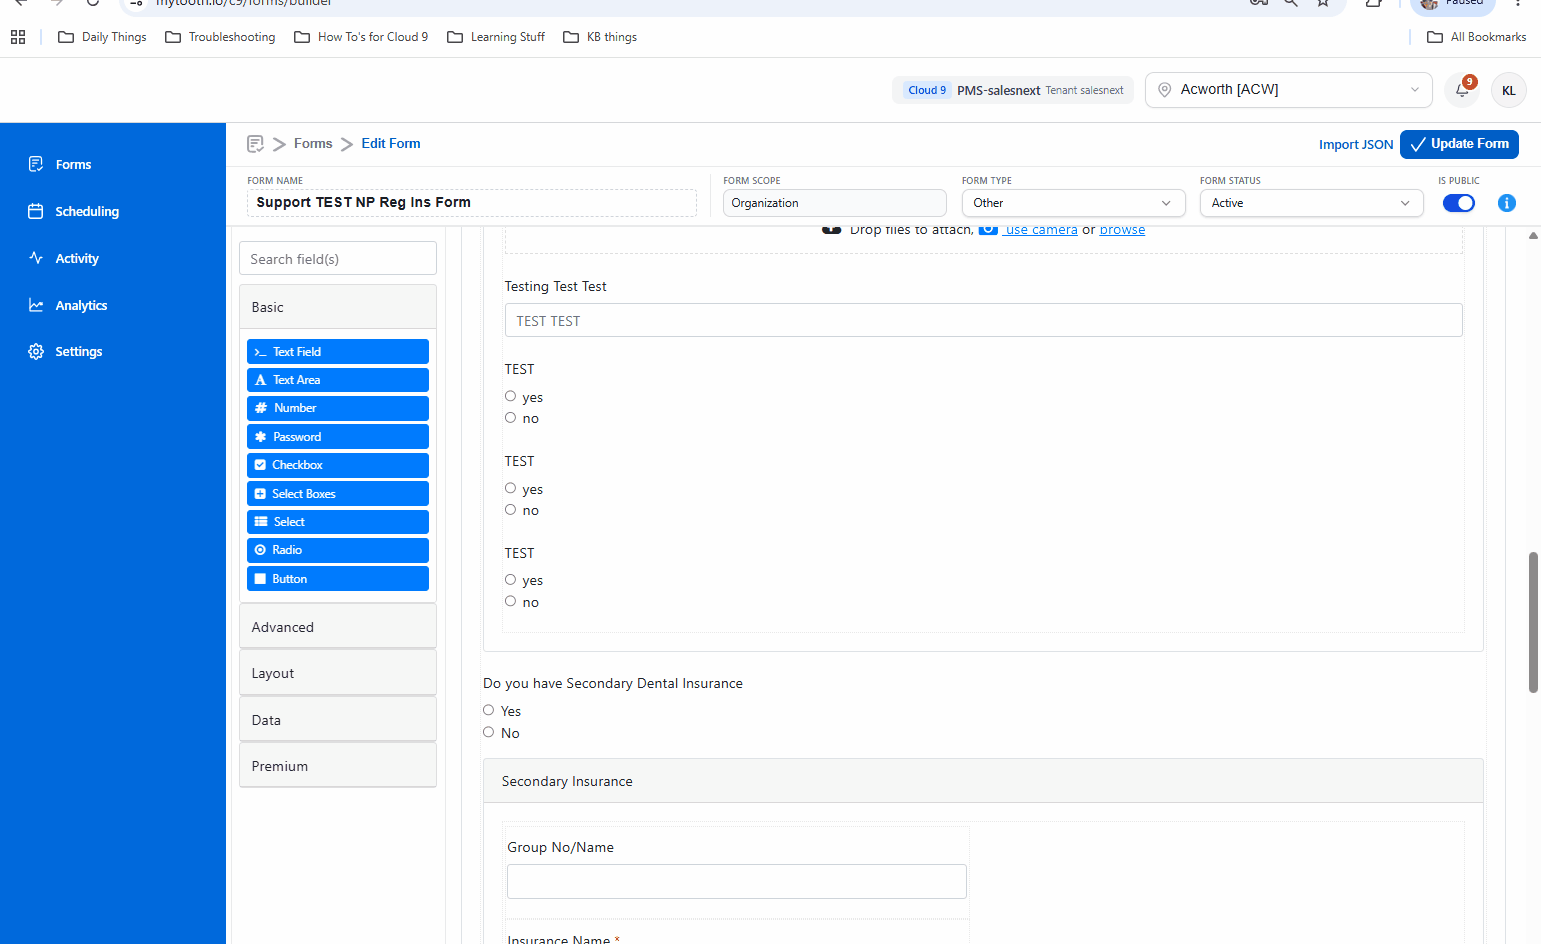Screen dimensions: 1541x944
Task: Open the Learning Stuff bookmark folder
Action: coord(496,37)
